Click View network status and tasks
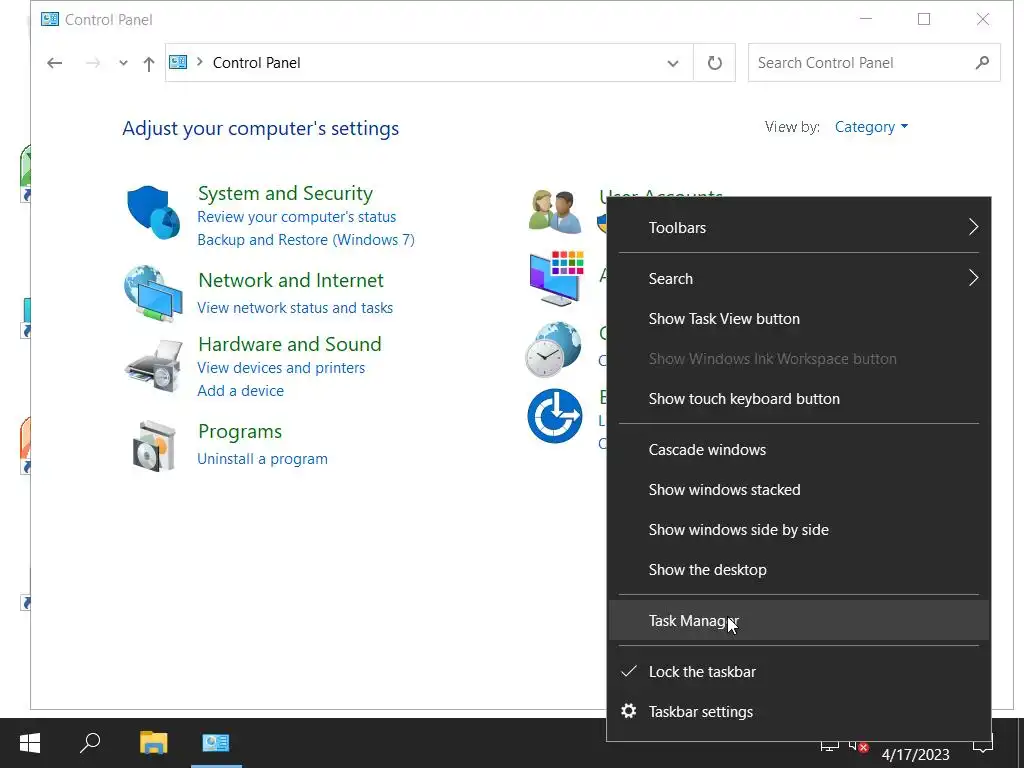The image size is (1024, 768). pyautogui.click(x=295, y=308)
